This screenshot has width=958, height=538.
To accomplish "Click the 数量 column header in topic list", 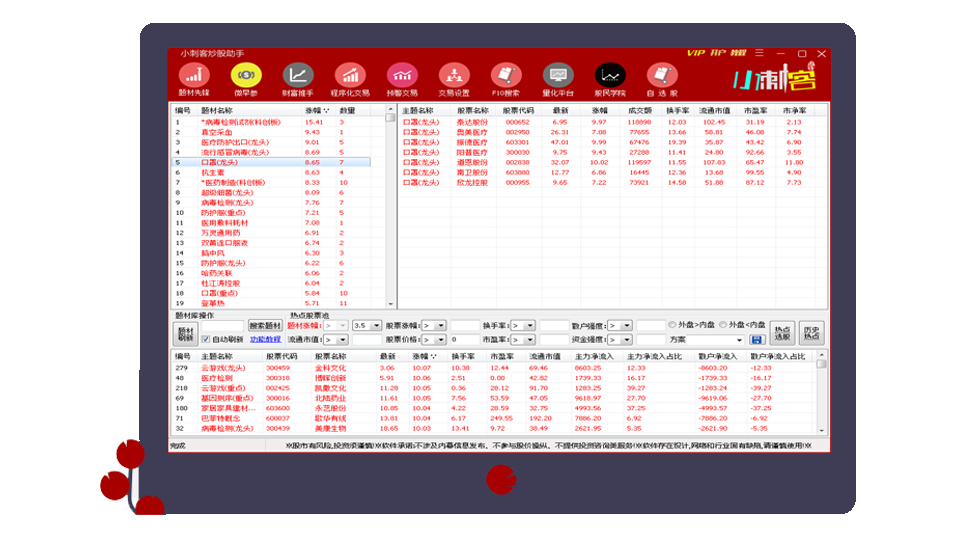I will pyautogui.click(x=347, y=111).
